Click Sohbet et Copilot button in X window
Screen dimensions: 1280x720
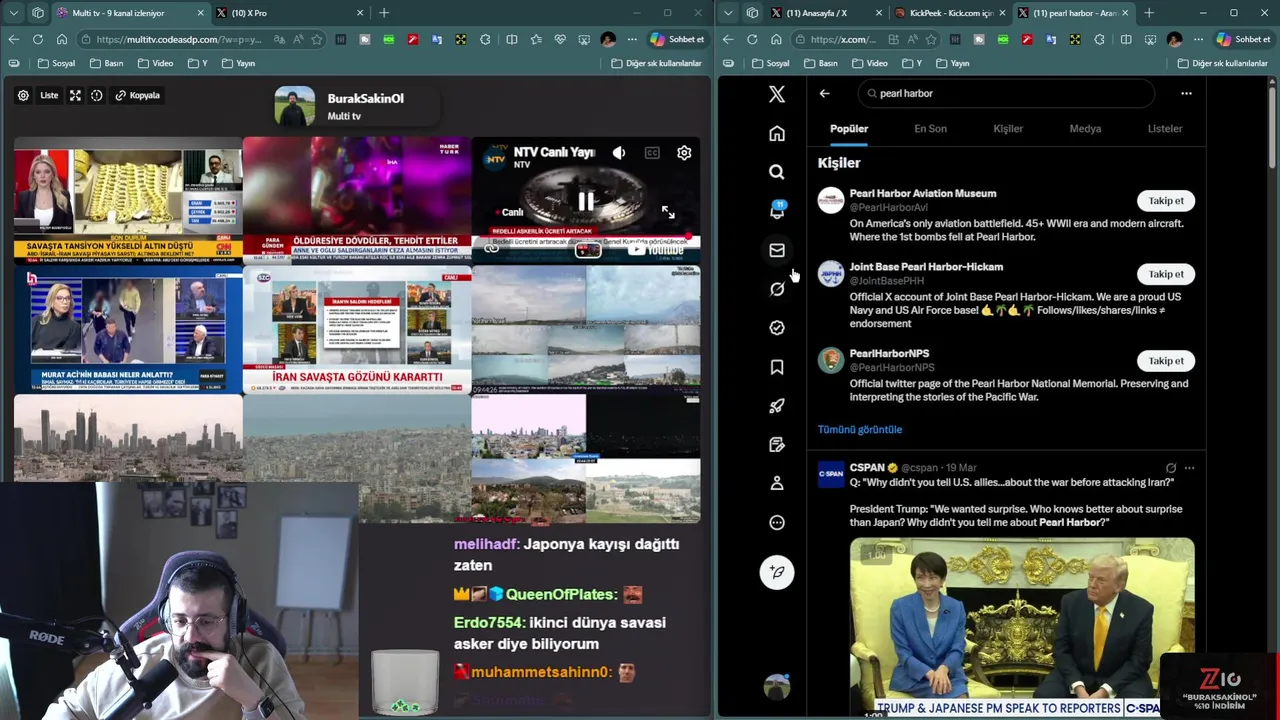(x=1243, y=39)
